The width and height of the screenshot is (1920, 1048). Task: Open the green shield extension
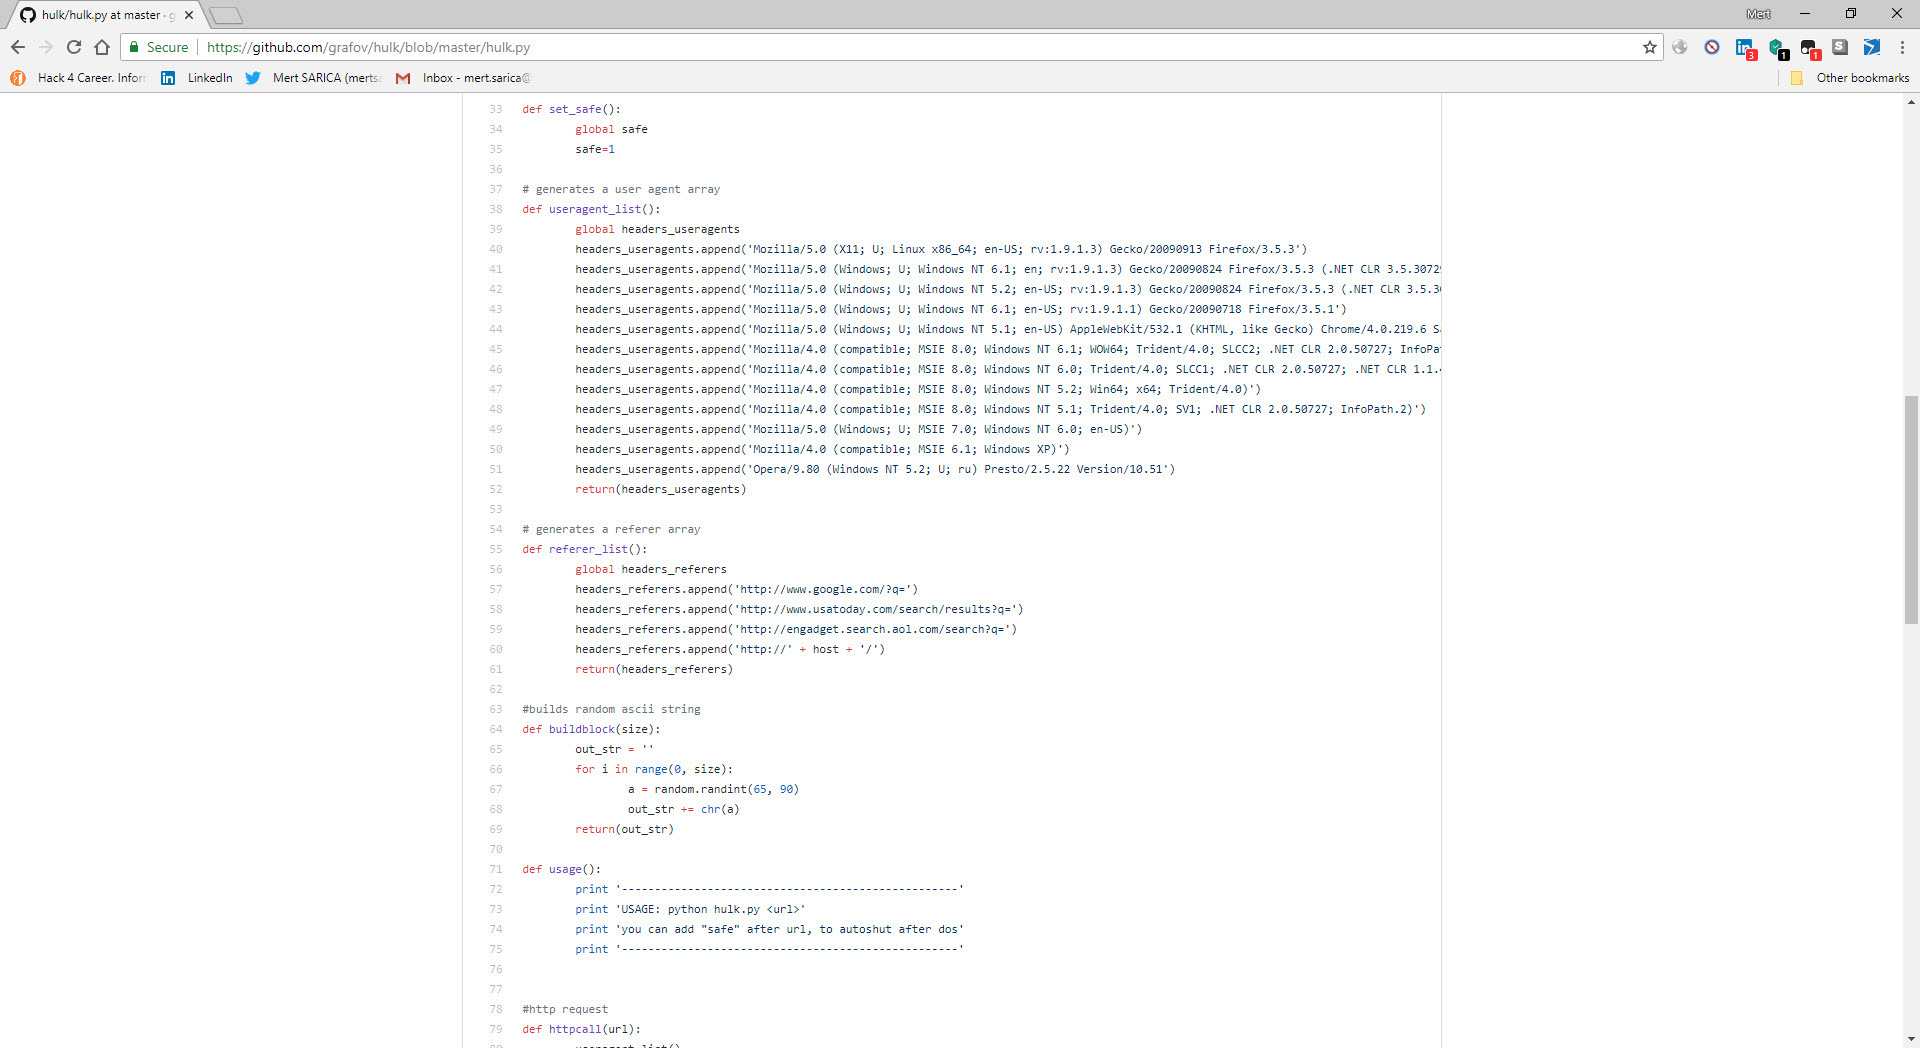1777,48
